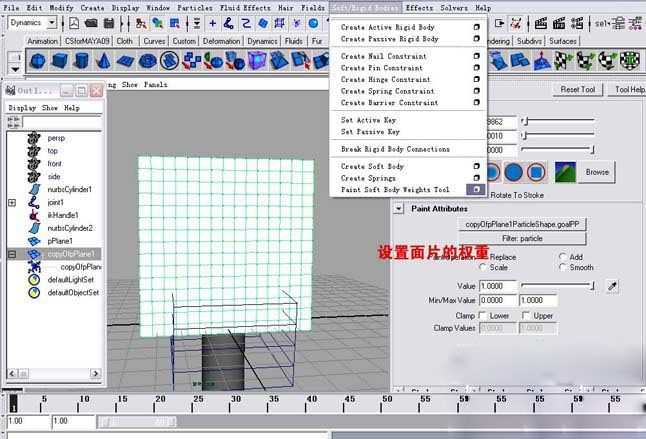Click the render current frame clapper icon
Viewport: 646px width, 439px height.
541,23
